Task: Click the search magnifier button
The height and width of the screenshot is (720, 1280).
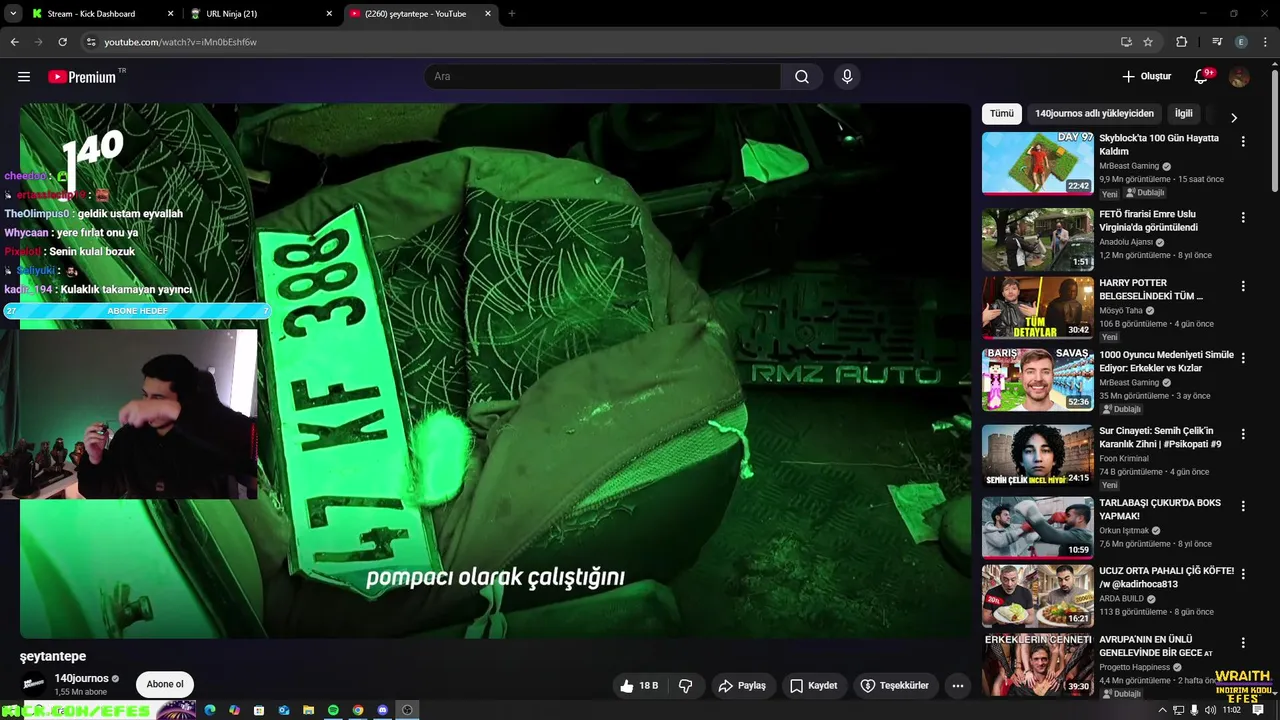Action: tap(802, 77)
